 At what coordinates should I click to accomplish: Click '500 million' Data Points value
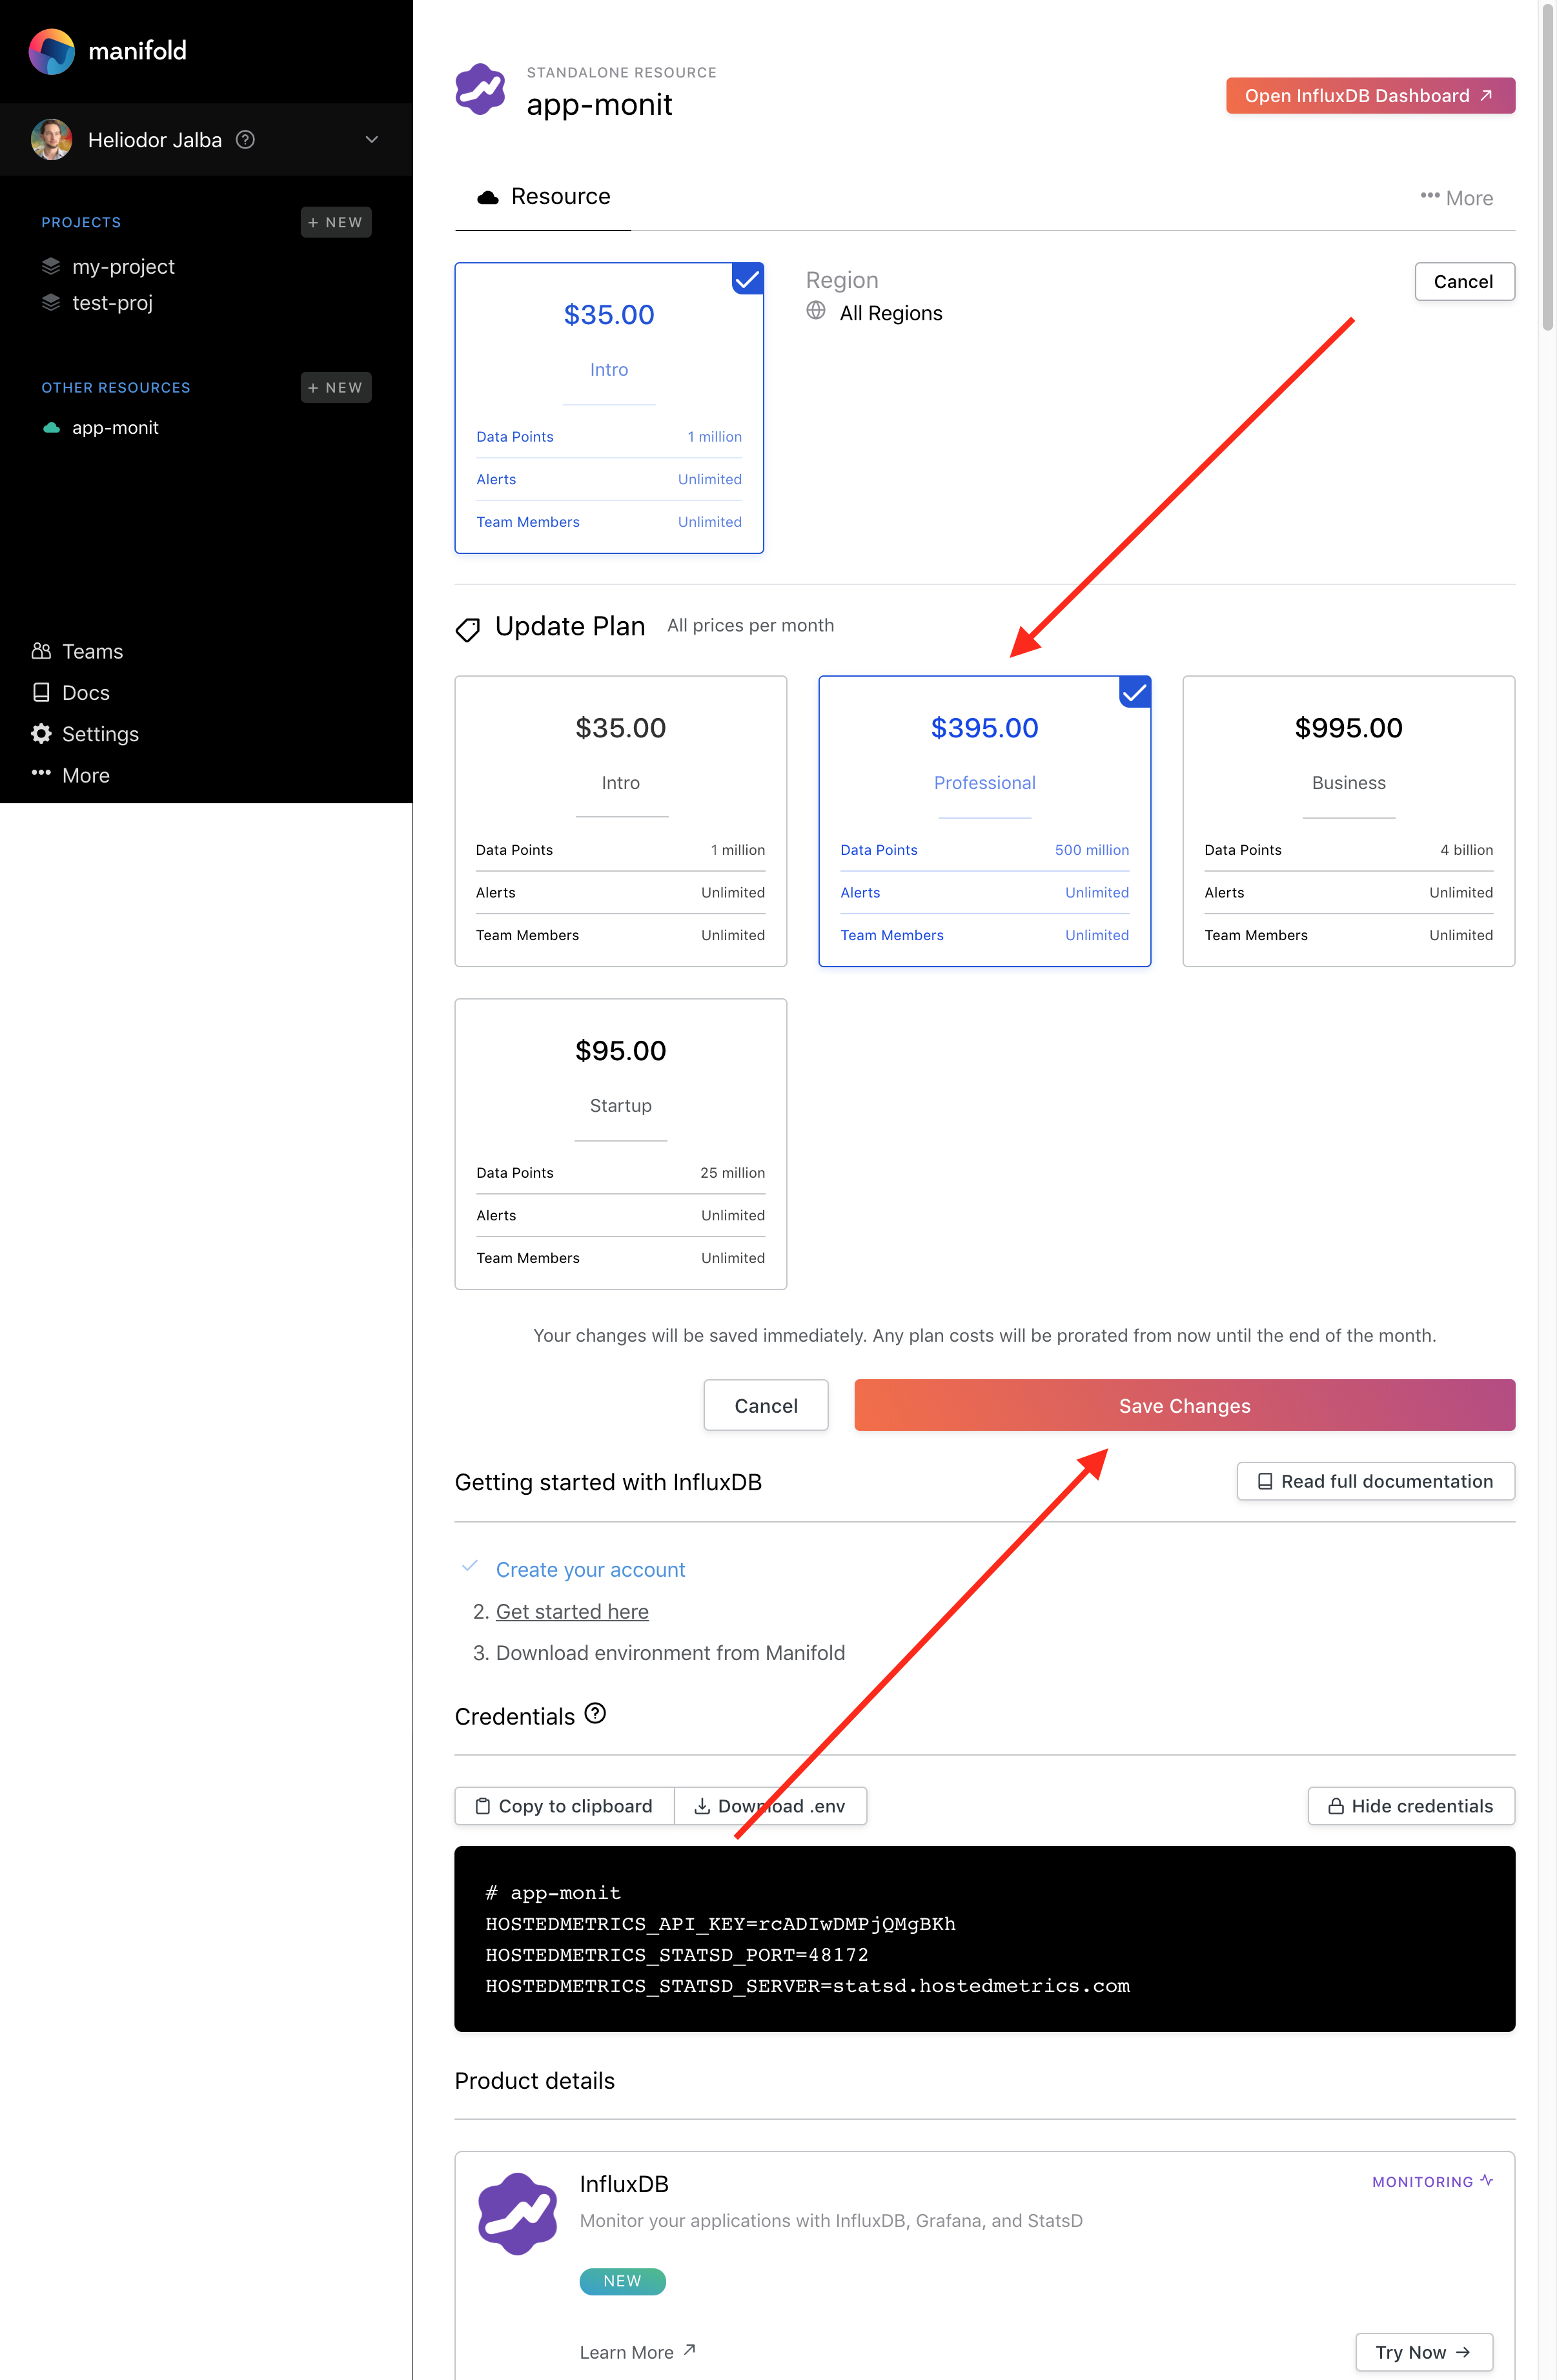point(1091,850)
